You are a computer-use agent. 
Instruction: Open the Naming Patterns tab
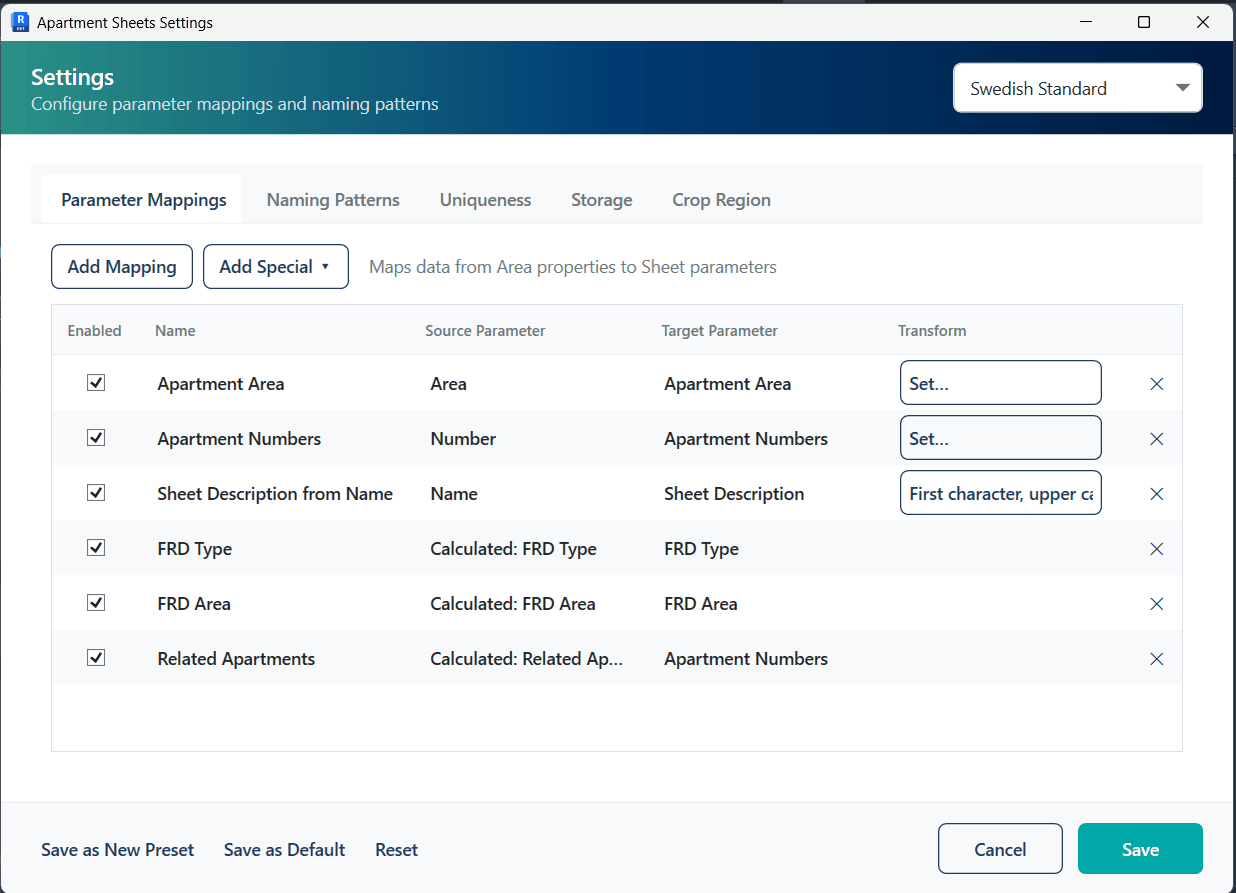[x=333, y=200]
